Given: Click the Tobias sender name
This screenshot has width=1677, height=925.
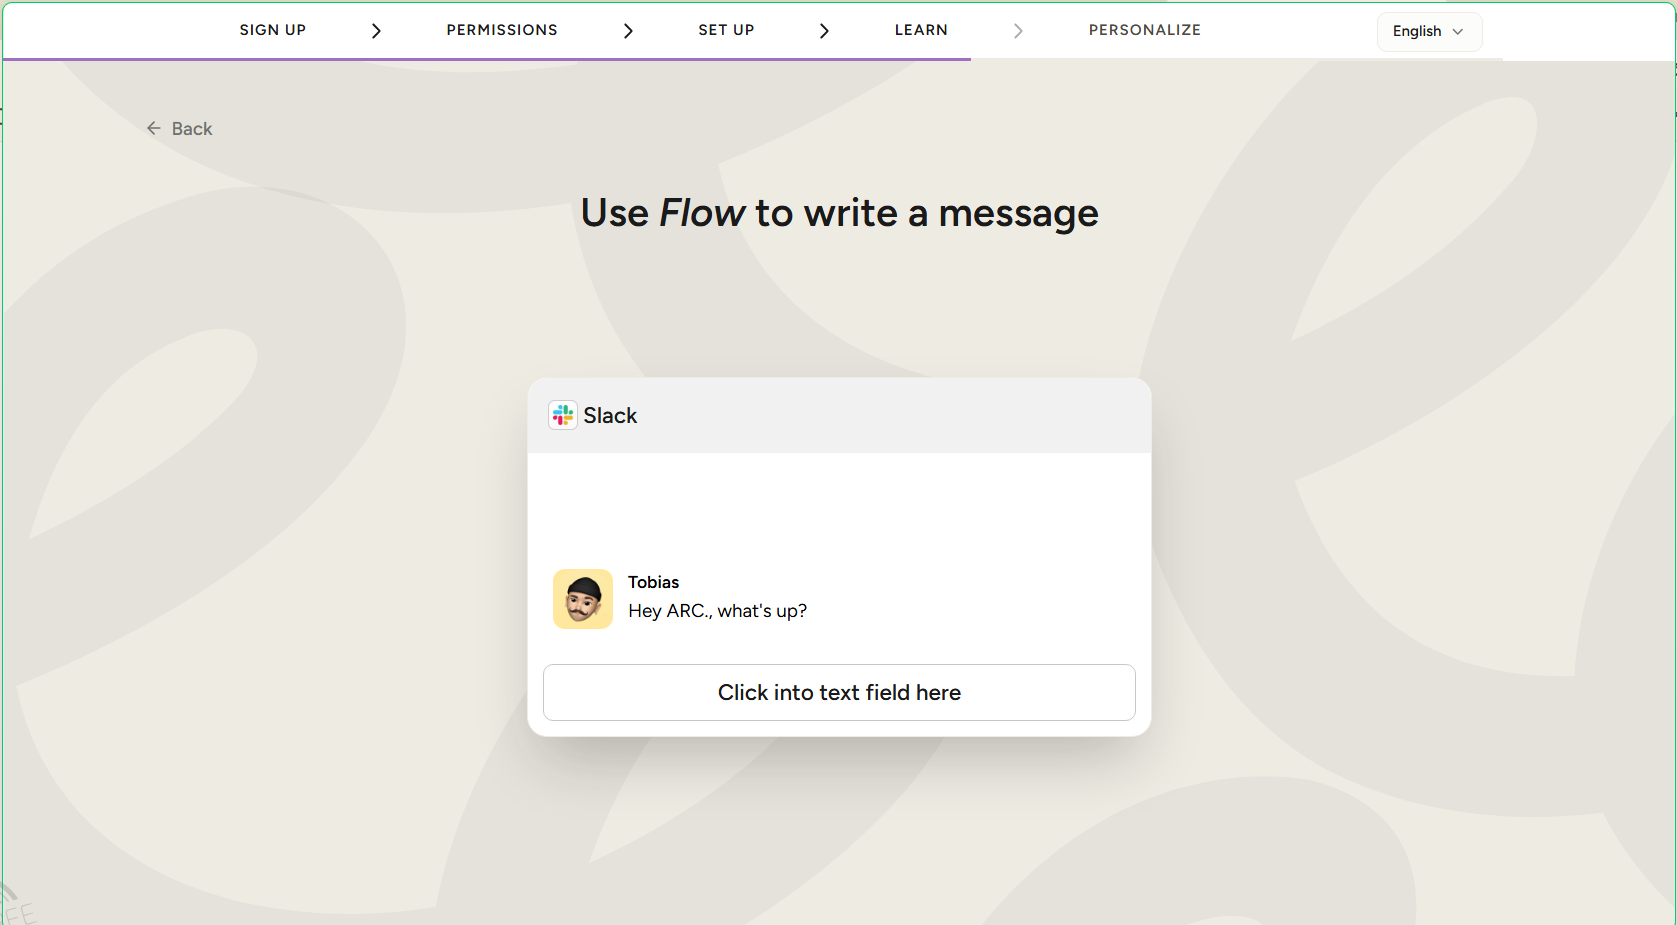Looking at the screenshot, I should [x=653, y=582].
